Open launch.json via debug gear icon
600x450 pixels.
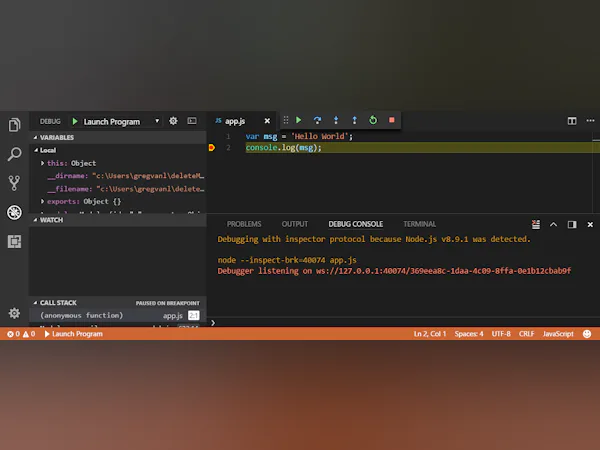[173, 121]
